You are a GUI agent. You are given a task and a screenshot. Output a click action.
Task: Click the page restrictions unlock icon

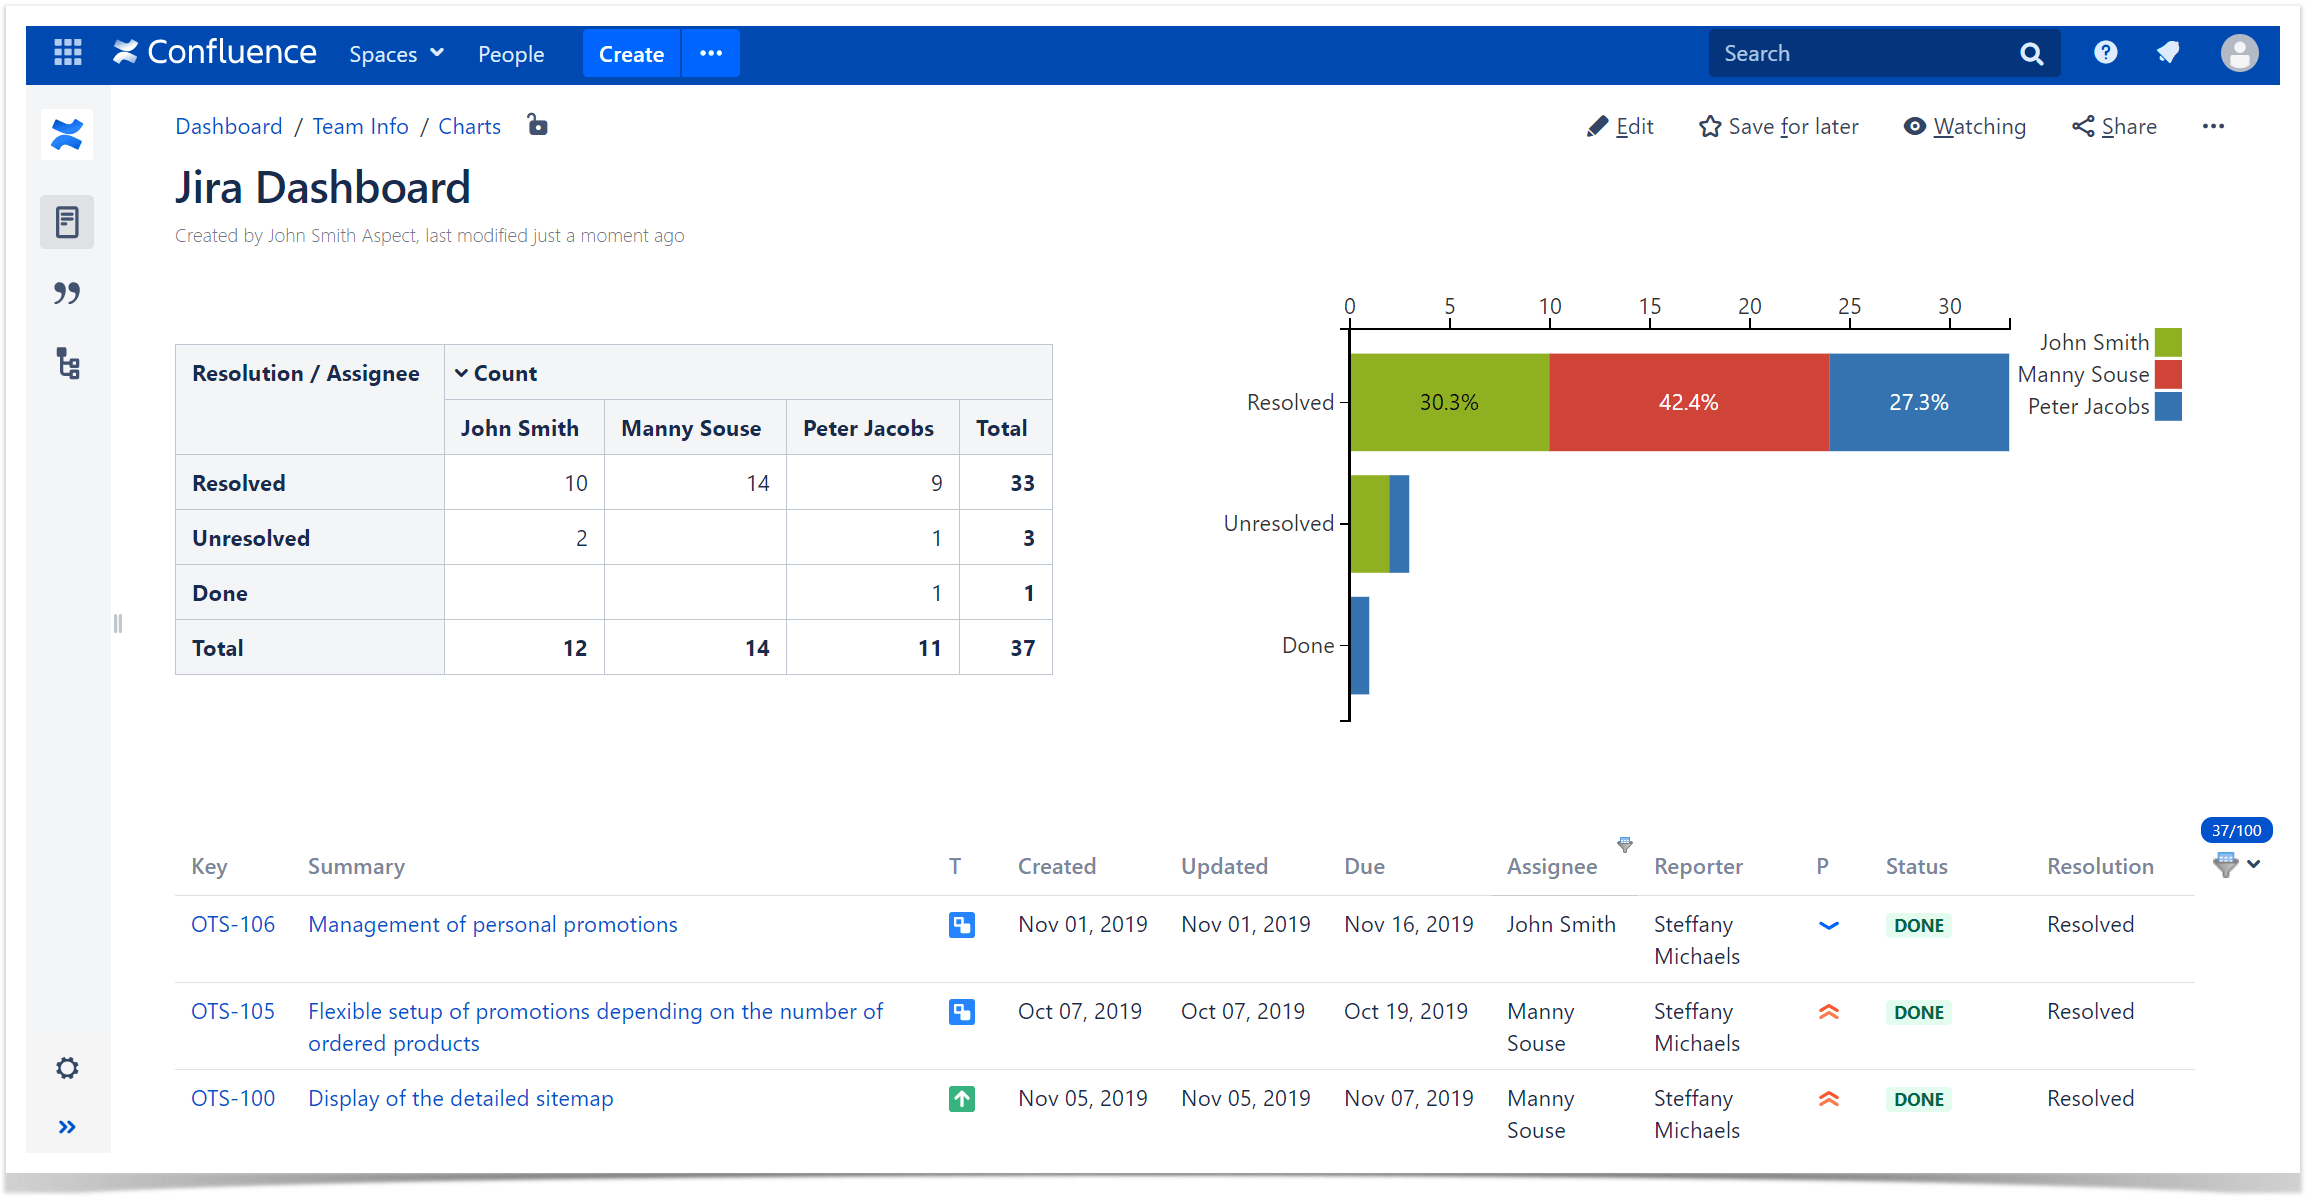coord(538,125)
